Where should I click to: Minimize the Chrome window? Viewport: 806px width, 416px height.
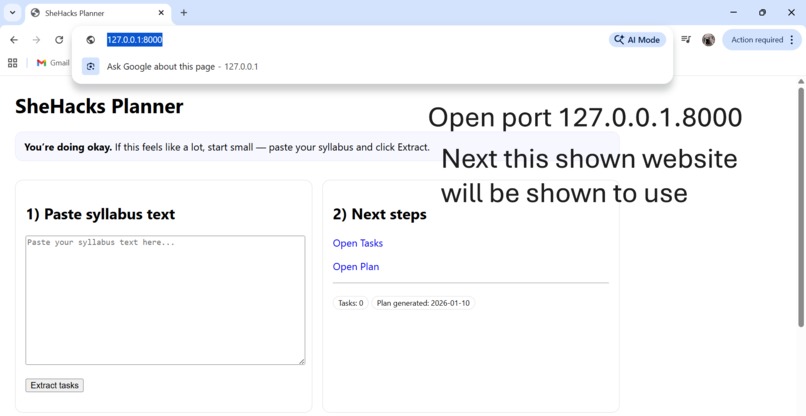[x=734, y=12]
